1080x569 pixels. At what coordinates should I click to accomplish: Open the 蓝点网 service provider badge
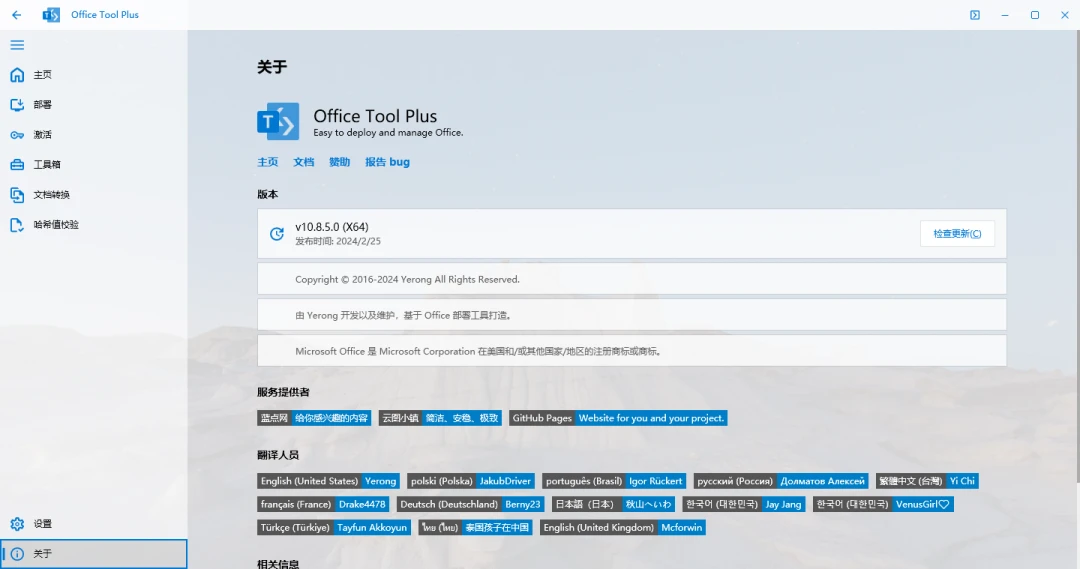tap(314, 418)
